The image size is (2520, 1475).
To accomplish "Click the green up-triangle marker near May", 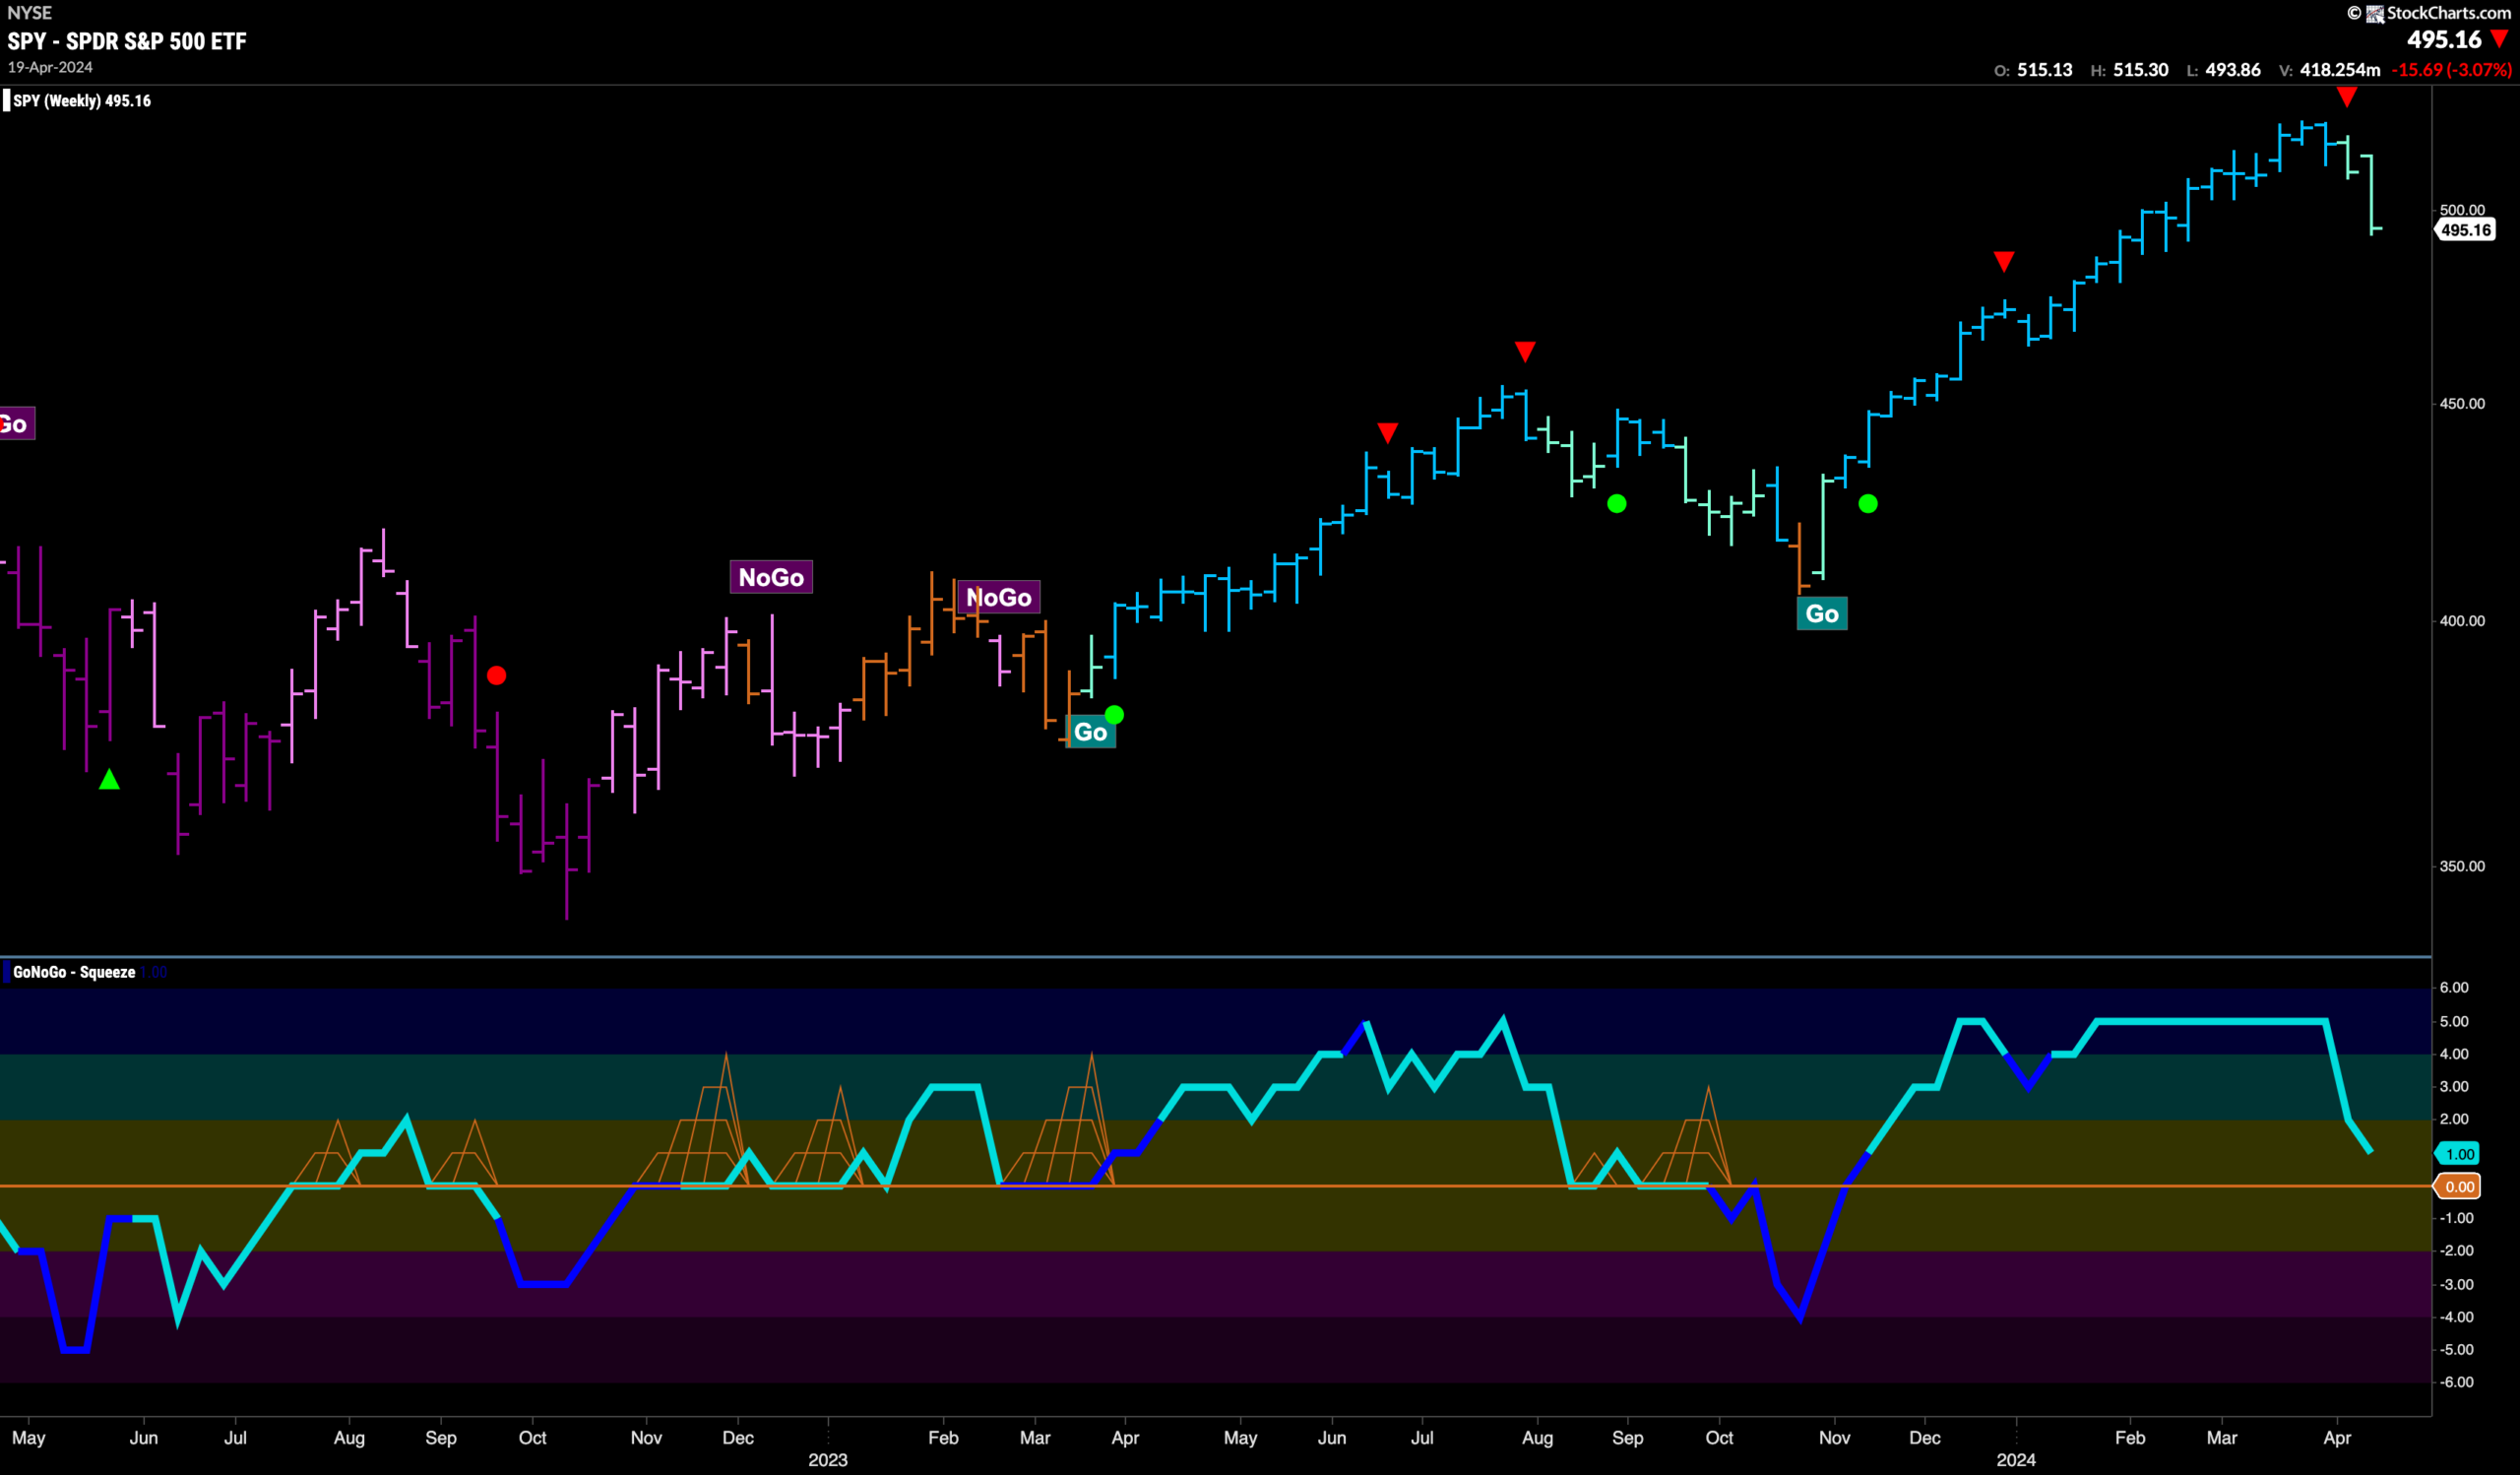I will (x=109, y=779).
